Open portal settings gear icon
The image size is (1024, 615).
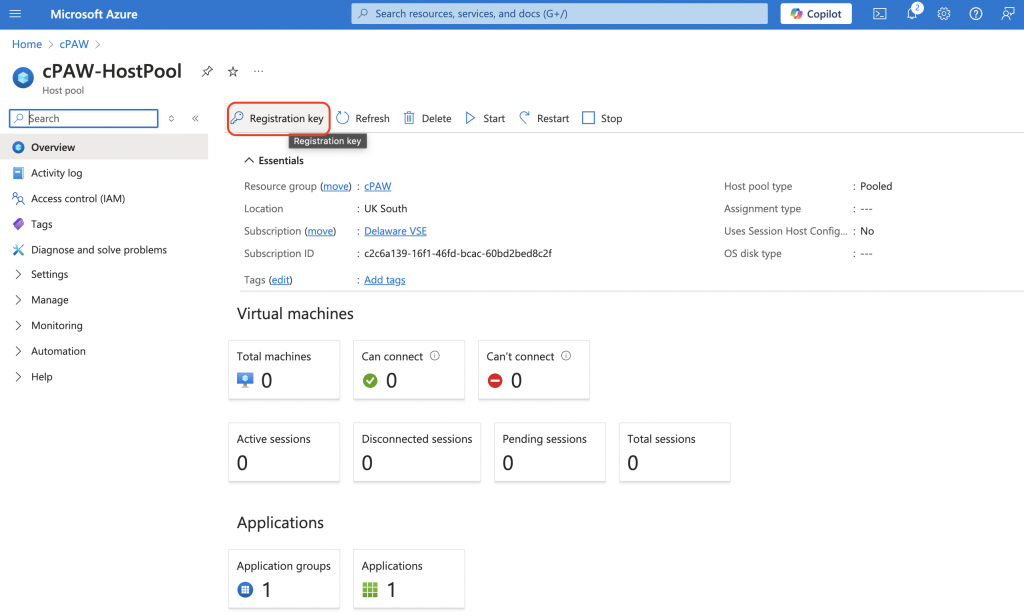[x=944, y=14]
